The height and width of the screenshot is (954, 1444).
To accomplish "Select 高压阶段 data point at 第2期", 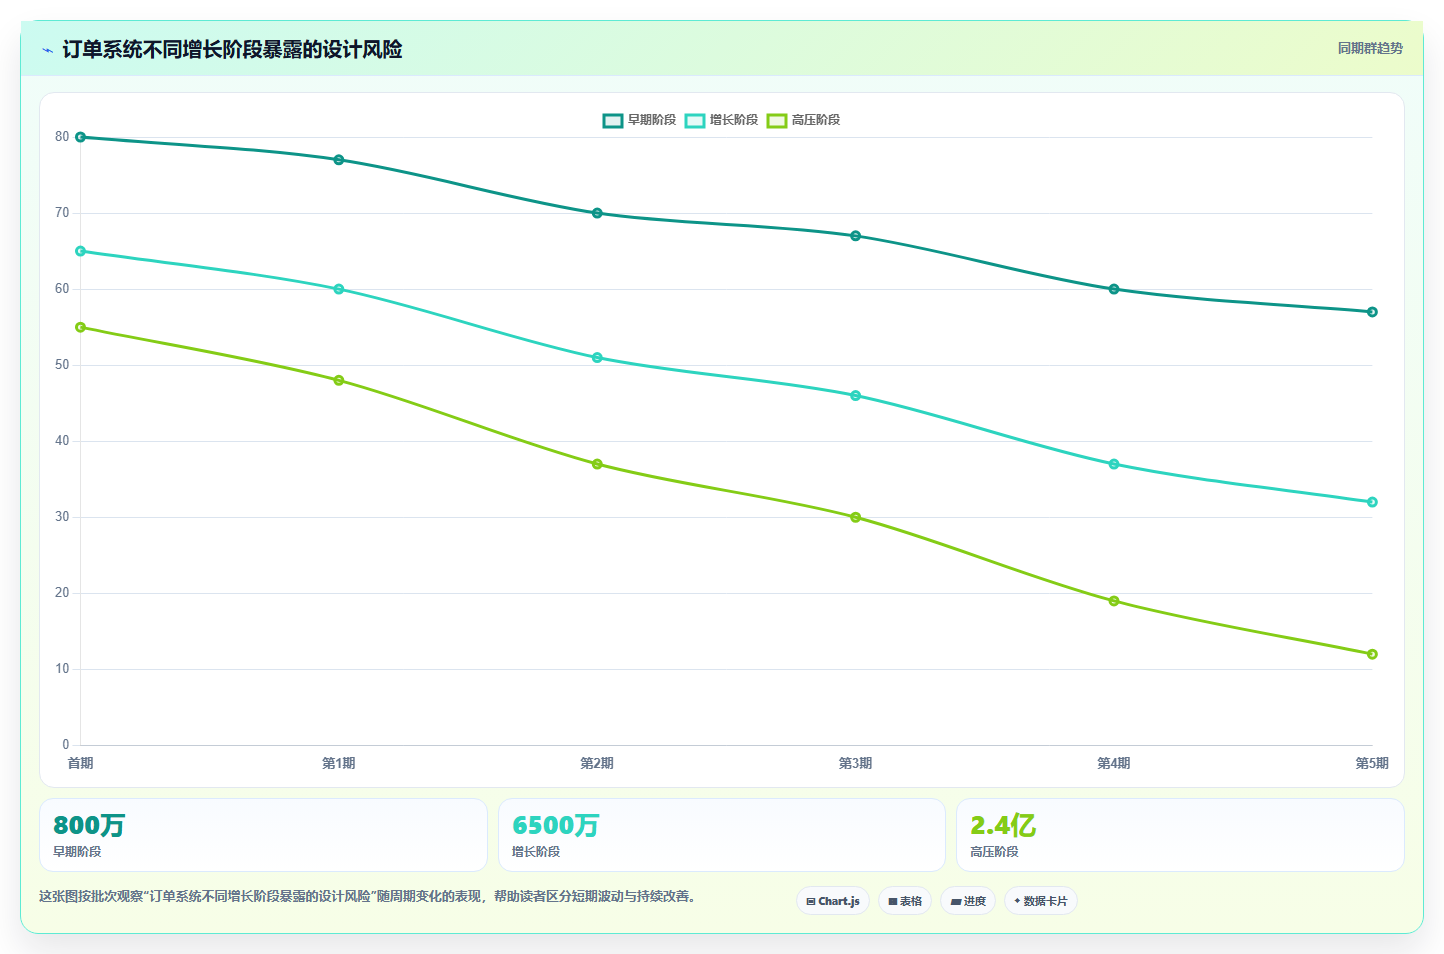I will pyautogui.click(x=597, y=464).
